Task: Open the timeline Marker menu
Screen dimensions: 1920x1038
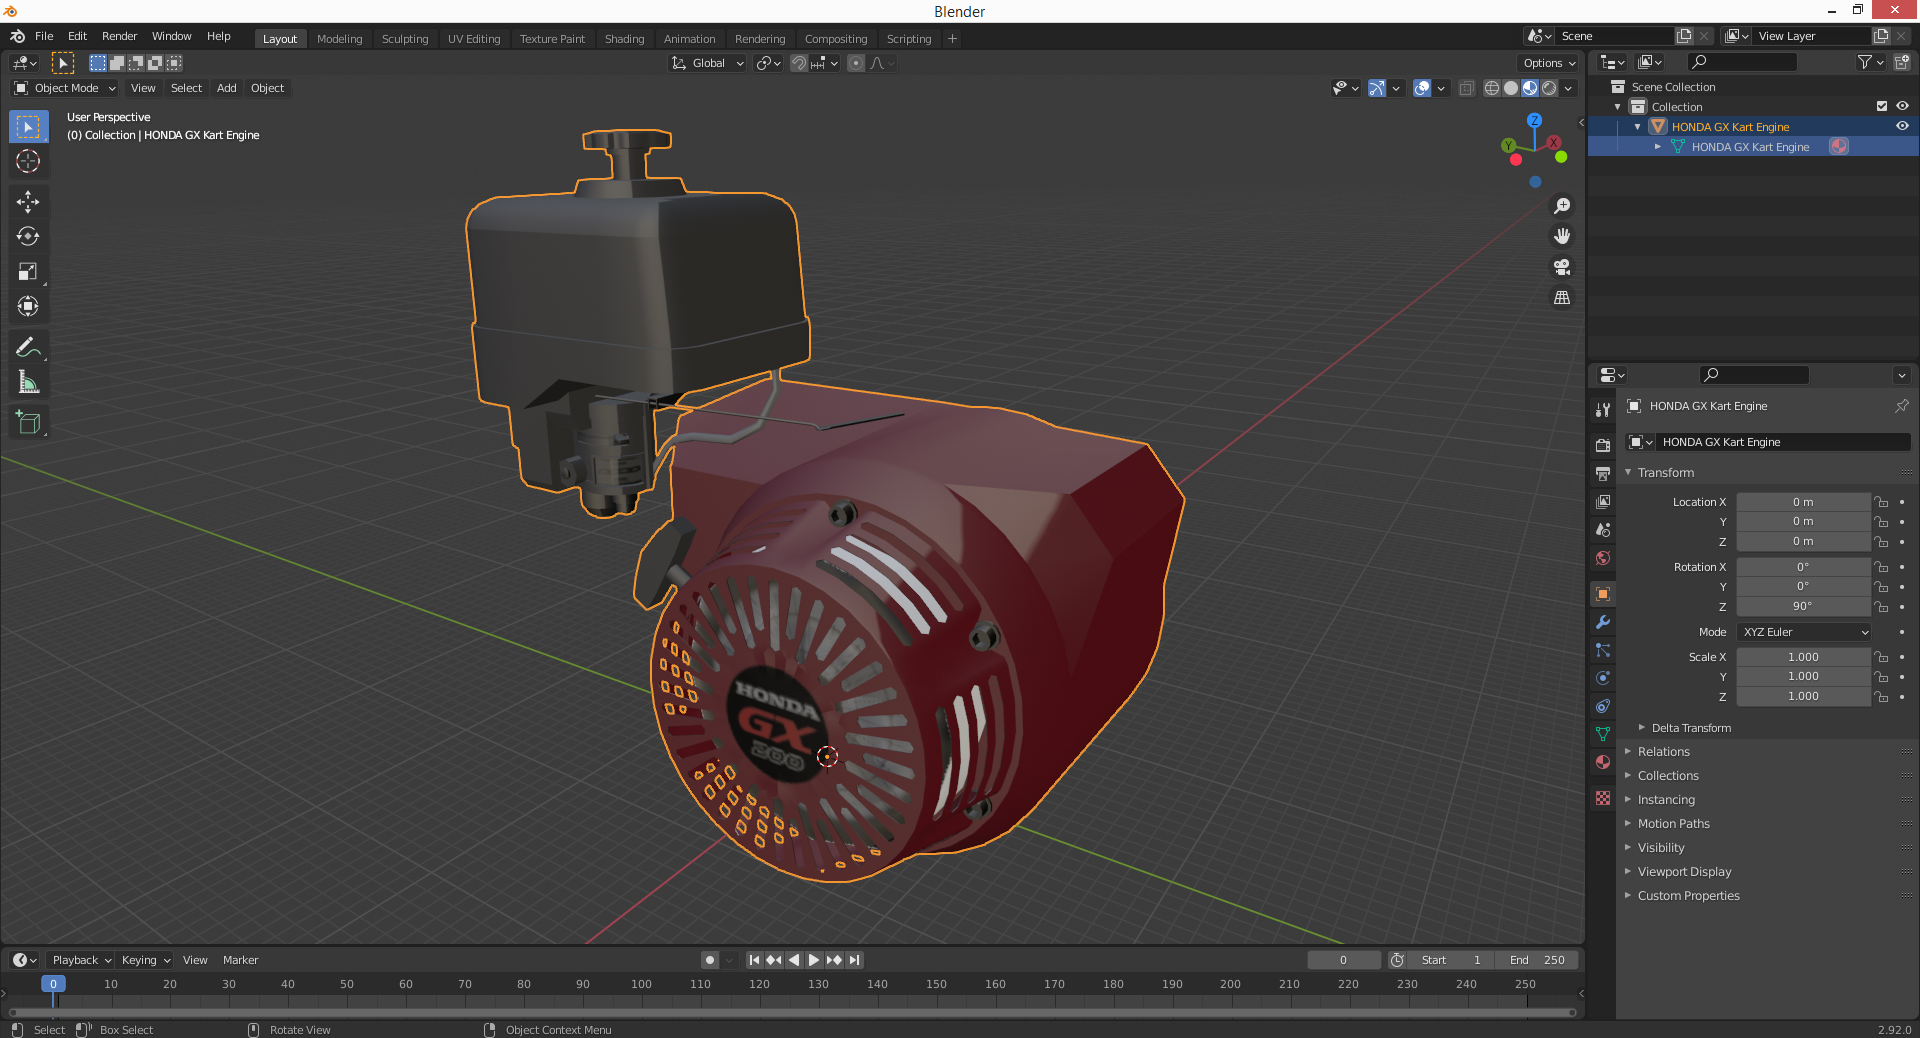Action: click(x=240, y=960)
